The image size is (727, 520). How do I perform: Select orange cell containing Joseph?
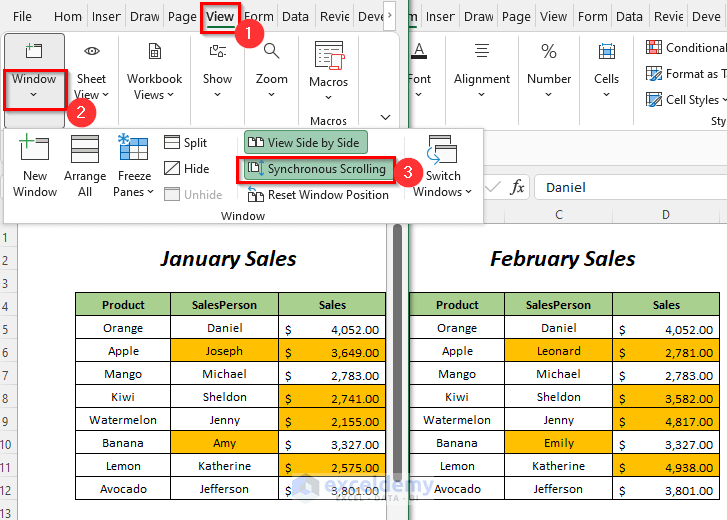pyautogui.click(x=224, y=351)
